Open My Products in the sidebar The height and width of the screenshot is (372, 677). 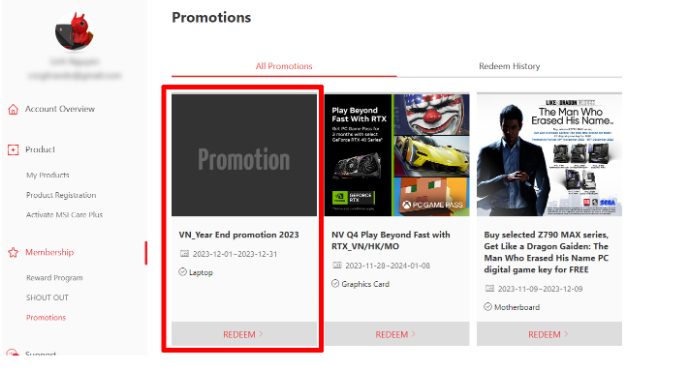pyautogui.click(x=47, y=175)
